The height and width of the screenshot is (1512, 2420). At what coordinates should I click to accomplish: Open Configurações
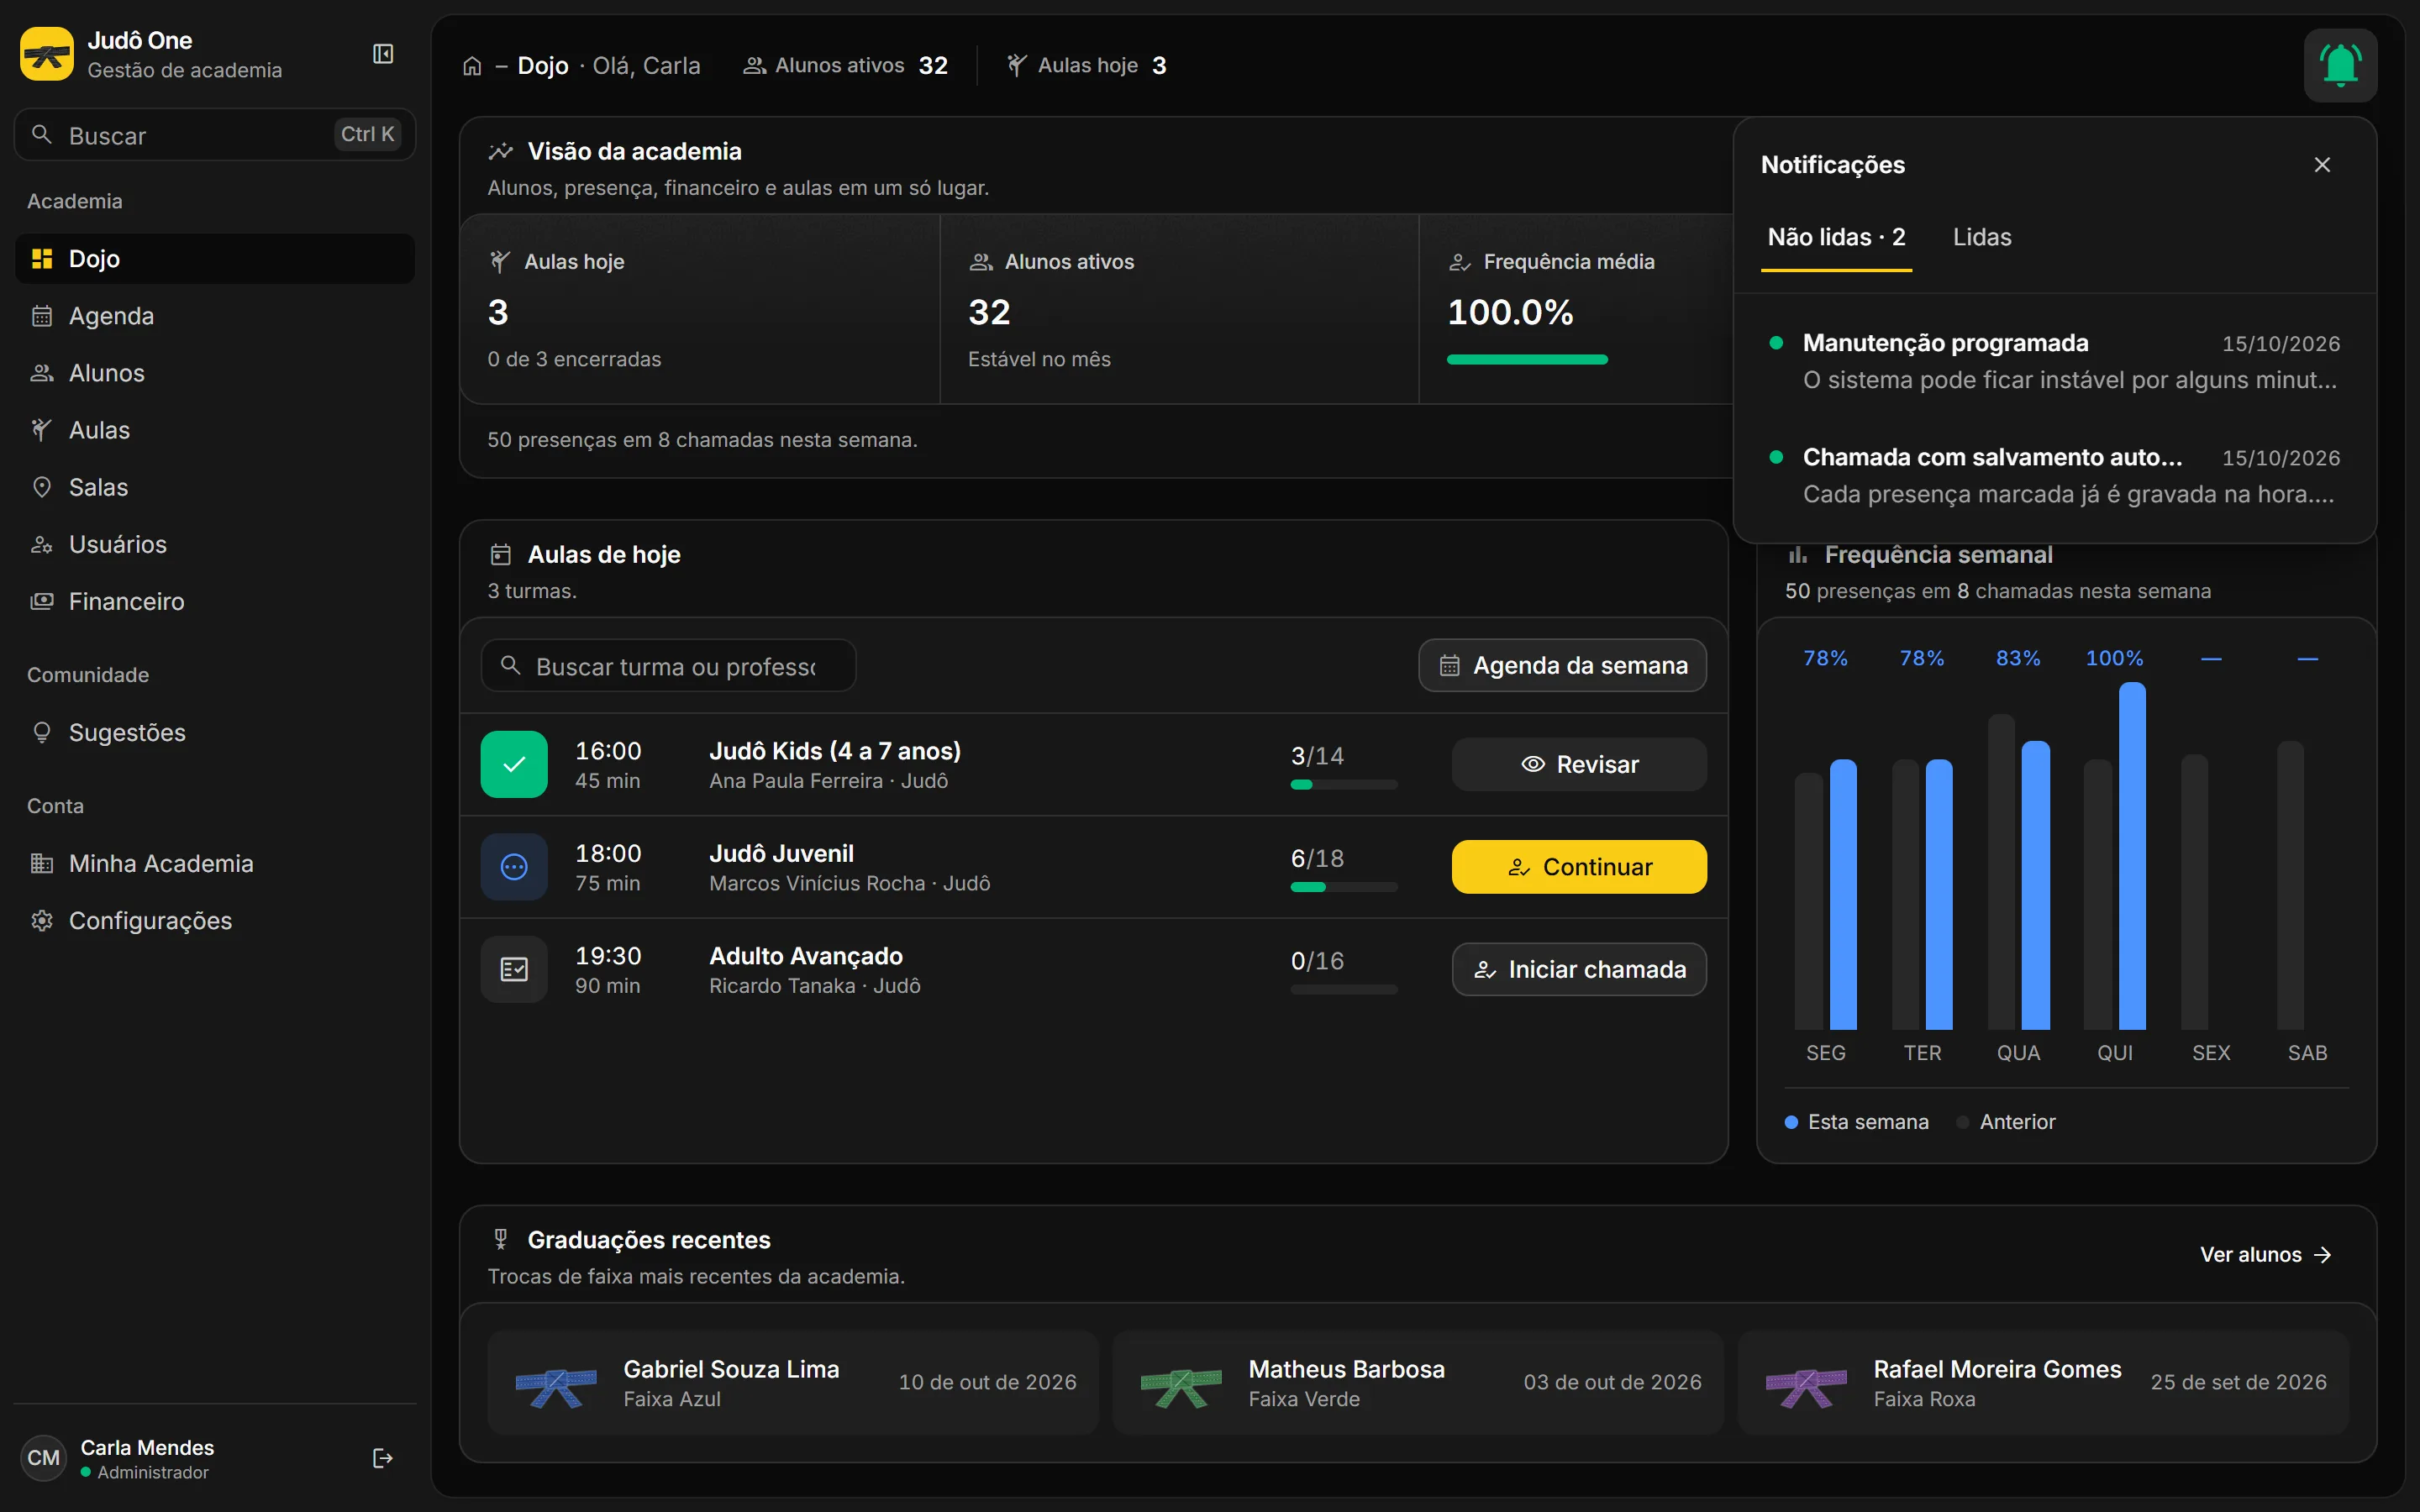point(215,921)
